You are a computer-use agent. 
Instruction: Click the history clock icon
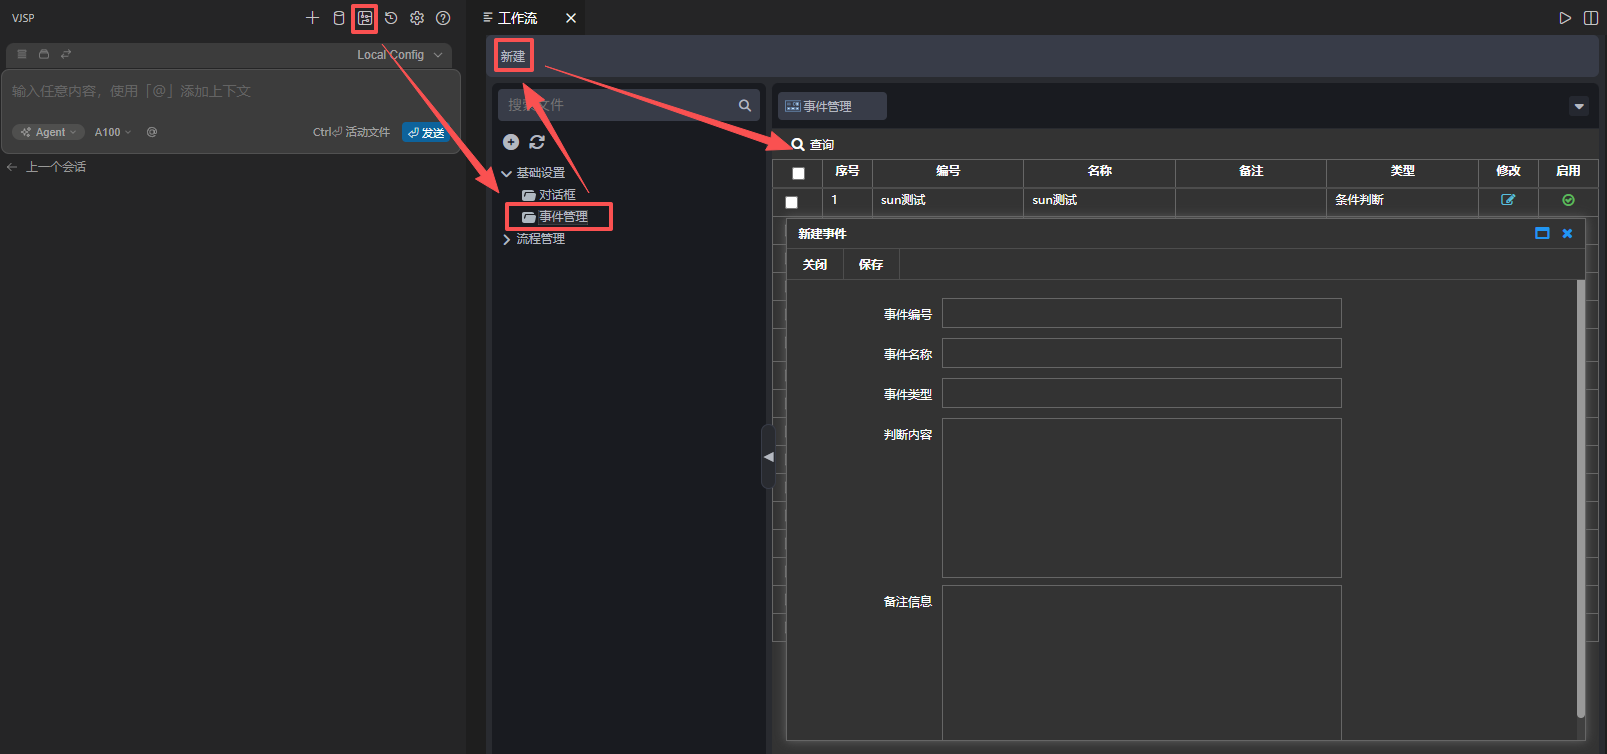point(391,18)
